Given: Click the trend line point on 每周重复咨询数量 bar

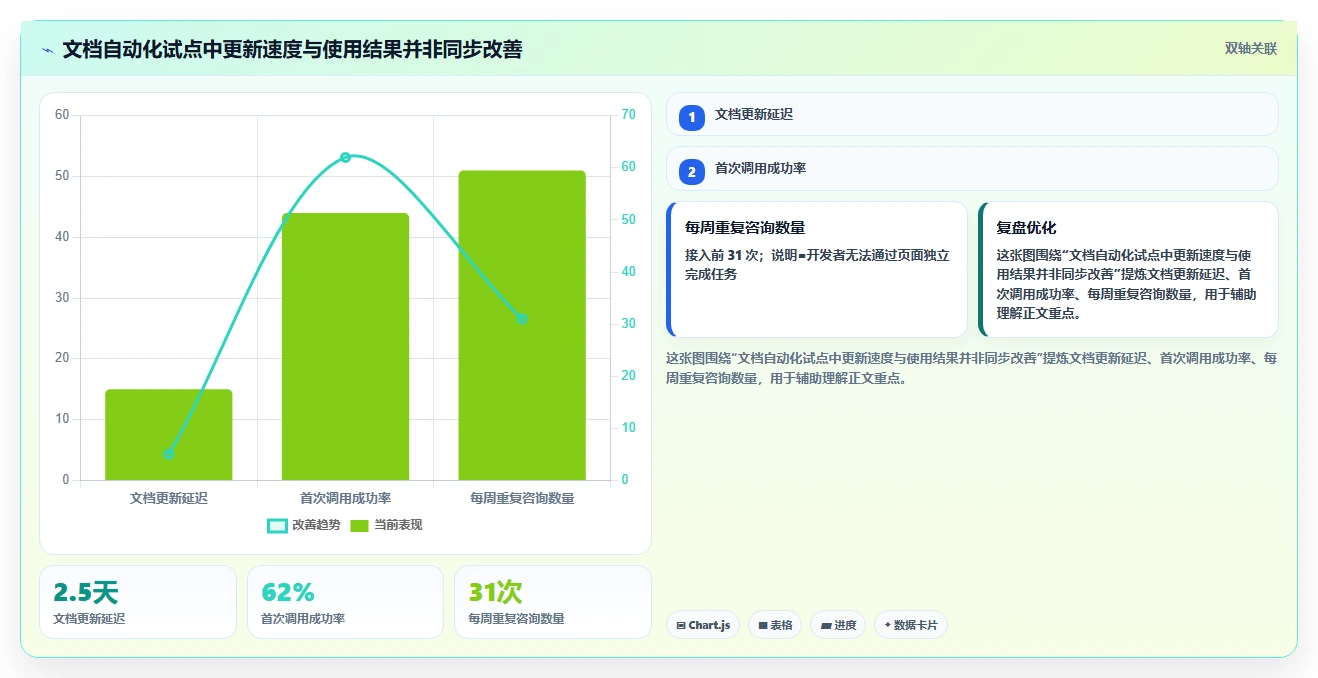Looking at the screenshot, I should coord(522,318).
